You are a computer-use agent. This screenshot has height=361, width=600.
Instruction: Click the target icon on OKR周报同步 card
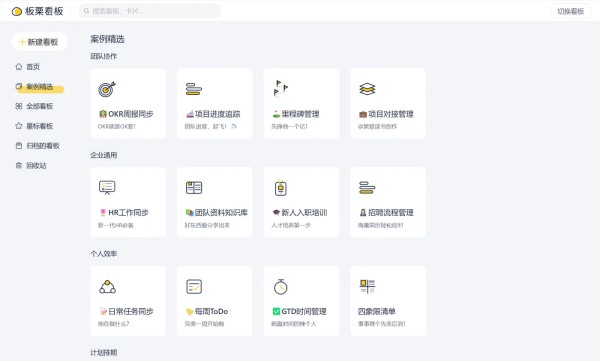(107, 89)
